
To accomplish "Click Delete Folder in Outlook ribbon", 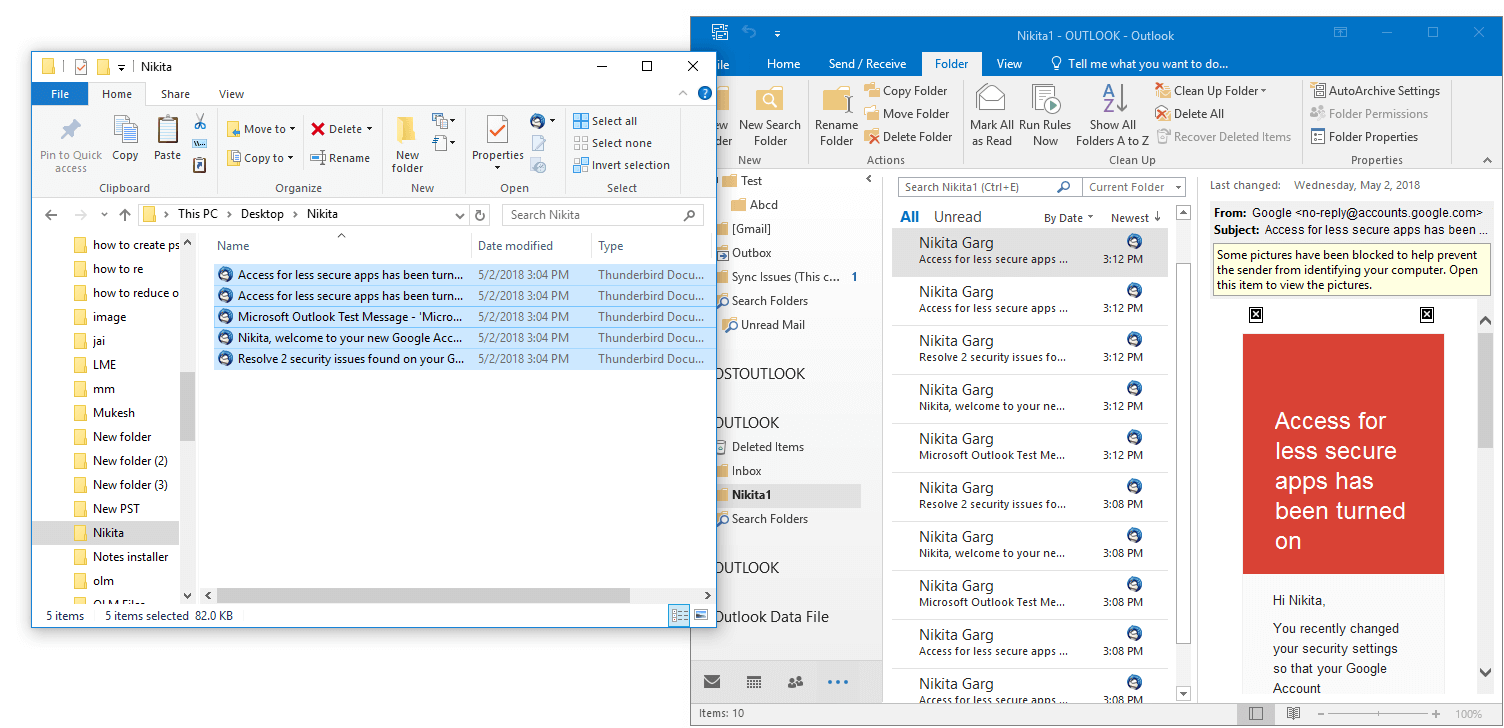I will (908, 137).
